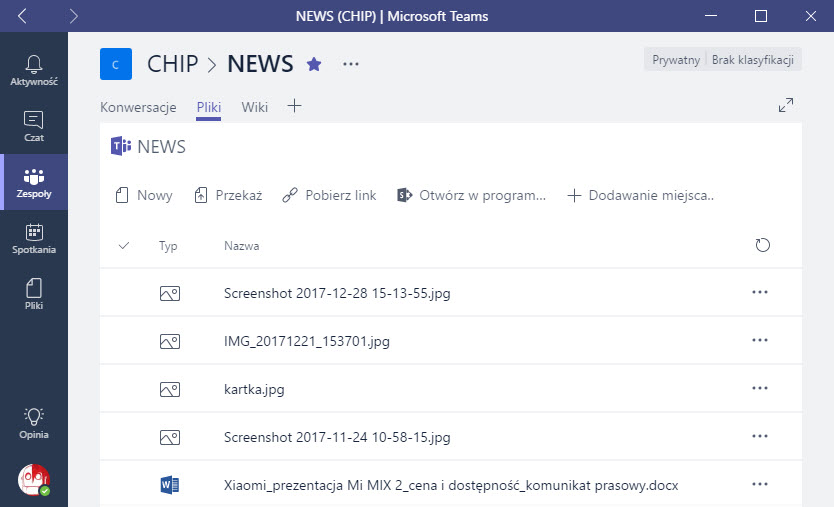This screenshot has width=834, height=507.
Task: Open more options for IMG_20171221_153701.jpg
Action: click(x=760, y=340)
